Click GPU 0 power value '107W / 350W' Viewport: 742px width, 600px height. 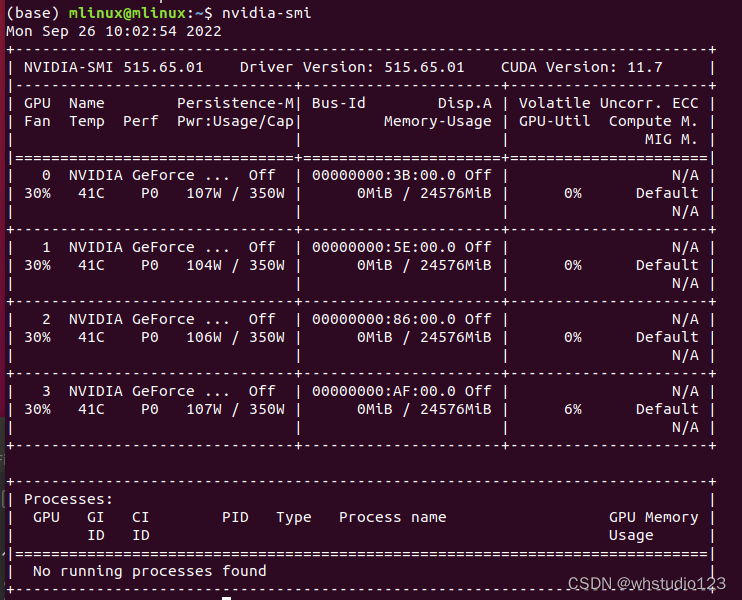(236, 193)
